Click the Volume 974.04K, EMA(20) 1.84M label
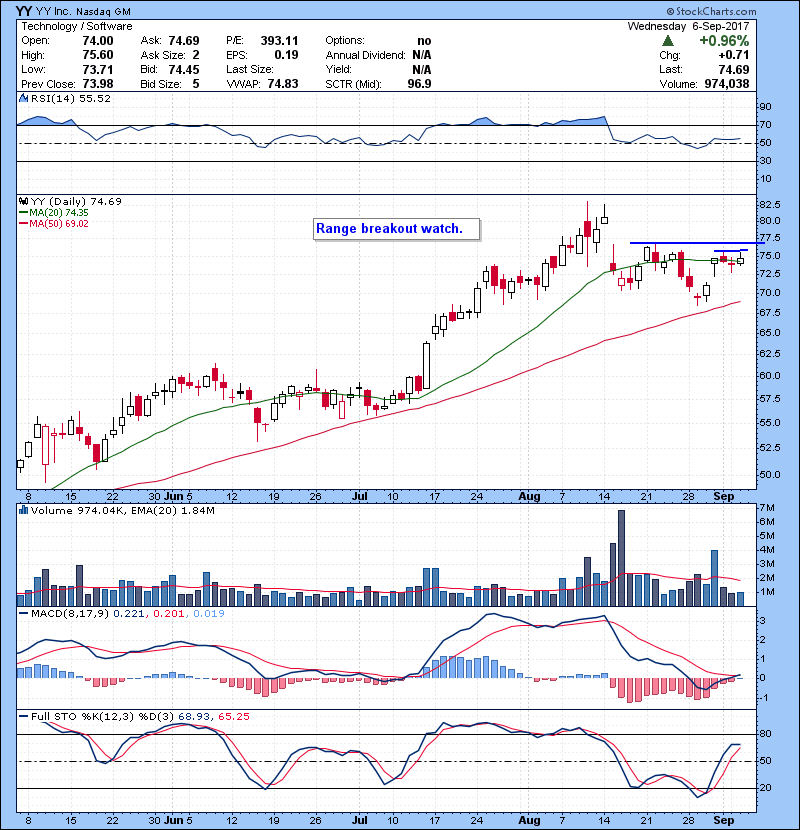 pos(123,511)
